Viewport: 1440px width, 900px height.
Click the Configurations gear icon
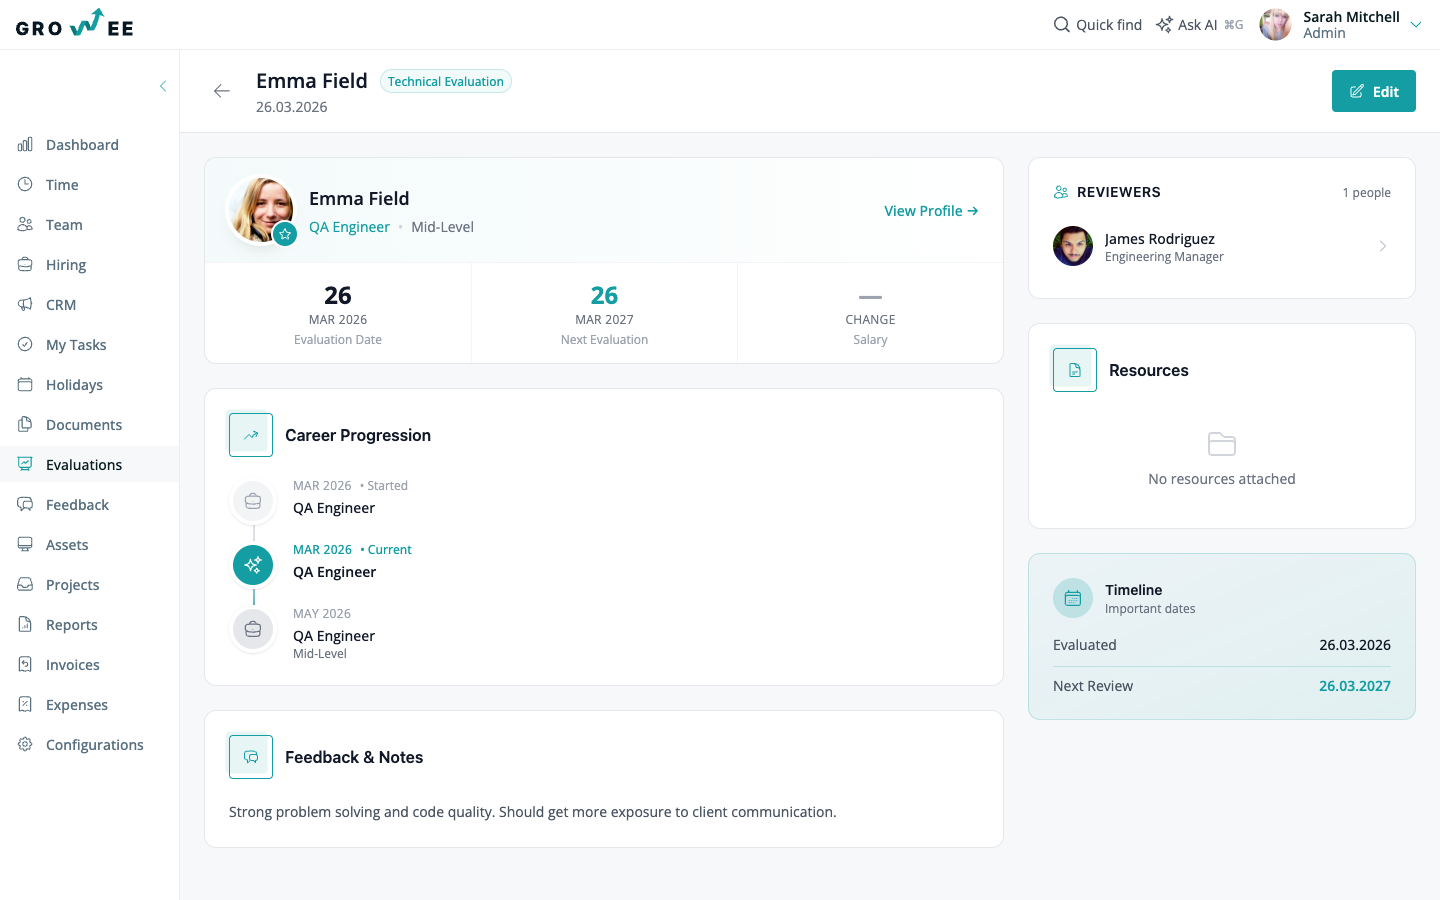click(x=25, y=745)
